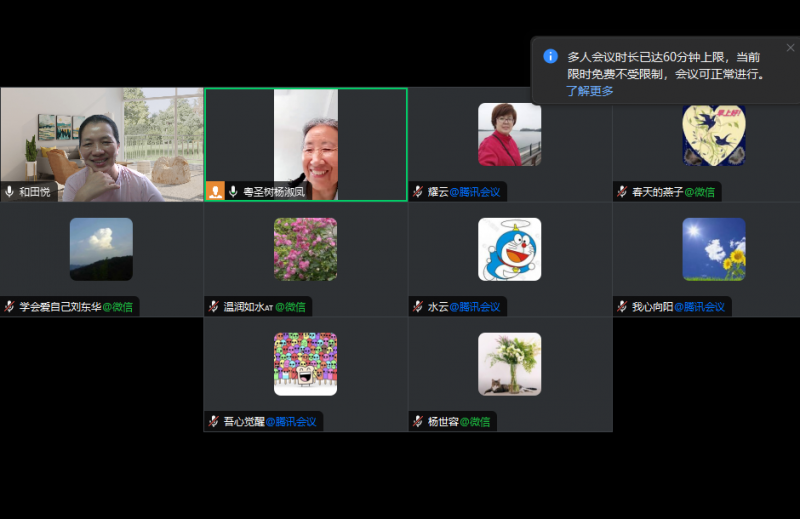Click muted mic icon beside 杨世容
This screenshot has height=519, width=800.
click(x=418, y=422)
